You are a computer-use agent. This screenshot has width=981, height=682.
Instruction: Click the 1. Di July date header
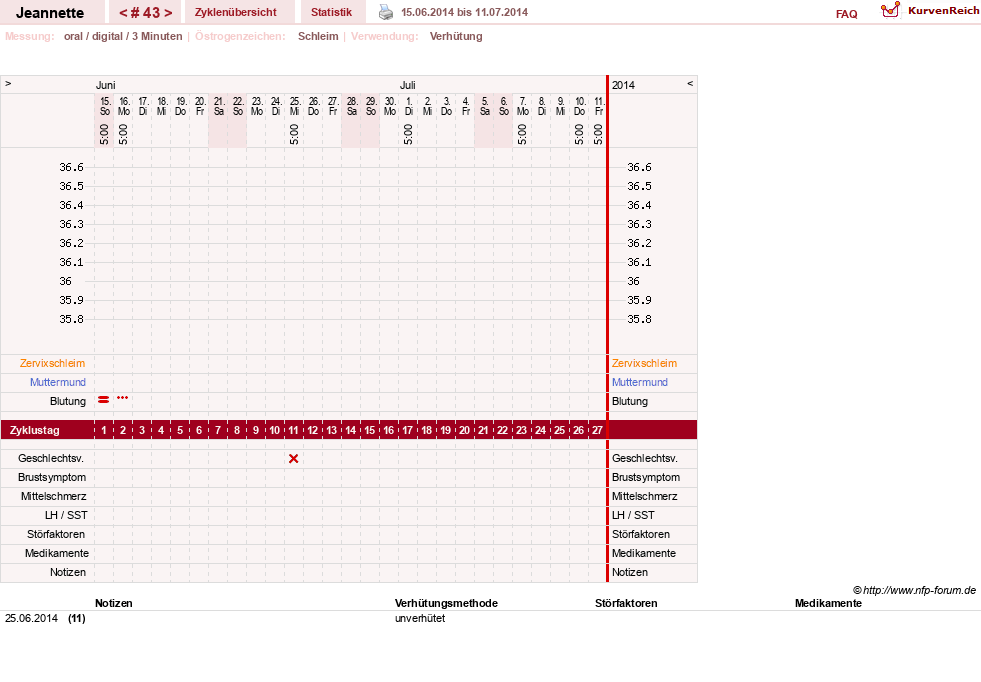click(x=409, y=106)
